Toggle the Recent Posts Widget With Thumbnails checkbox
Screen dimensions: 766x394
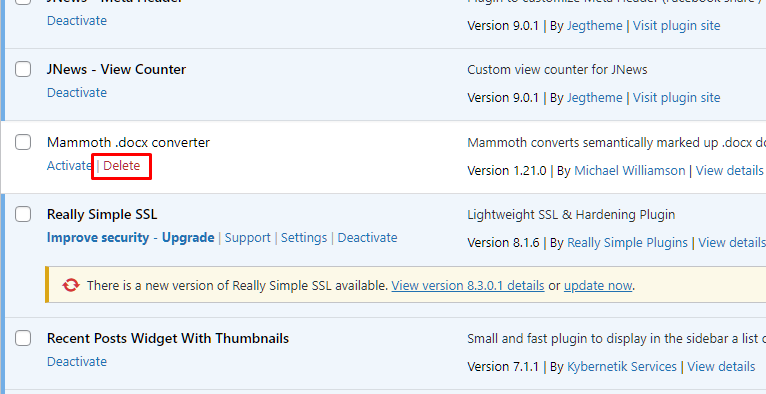(x=23, y=338)
